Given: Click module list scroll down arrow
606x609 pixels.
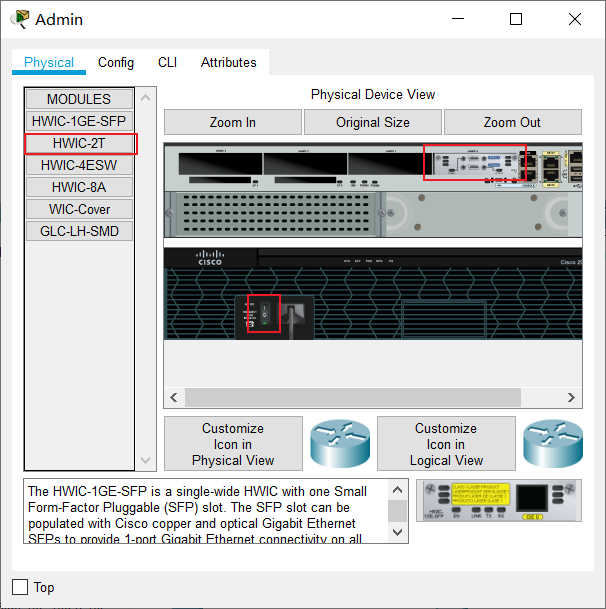Looking at the screenshot, I should tap(146, 460).
